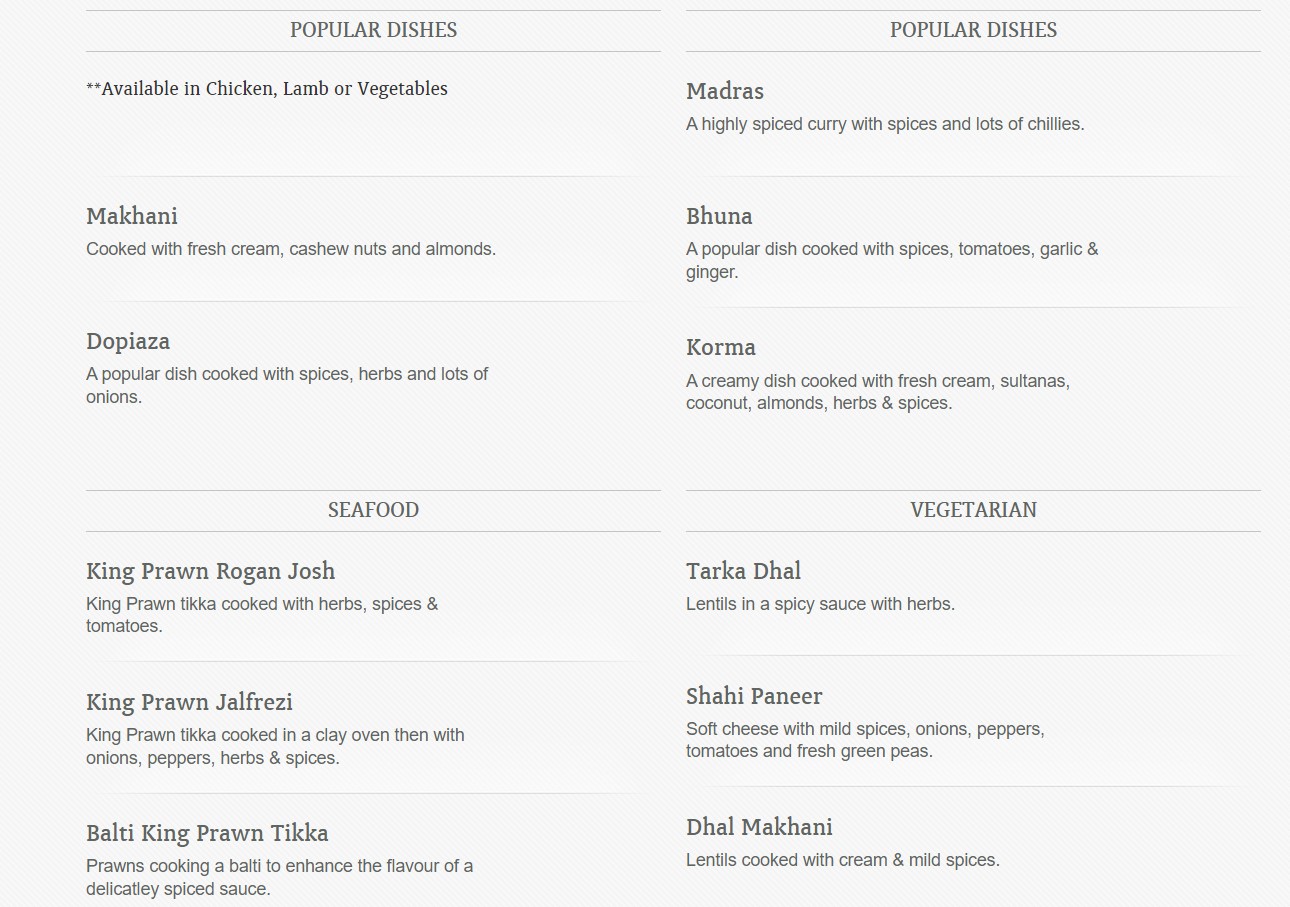Select Balti King Prawn Tikka heading
Screen dimensions: 1290x907
[207, 833]
